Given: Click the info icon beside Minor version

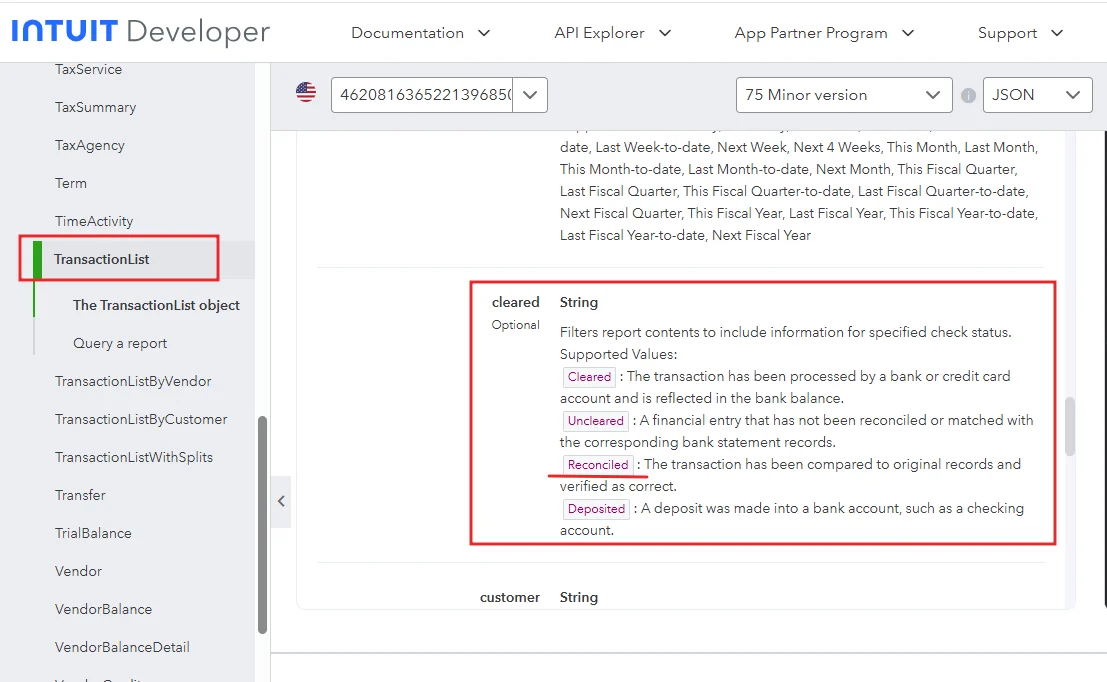Looking at the screenshot, I should click(968, 96).
